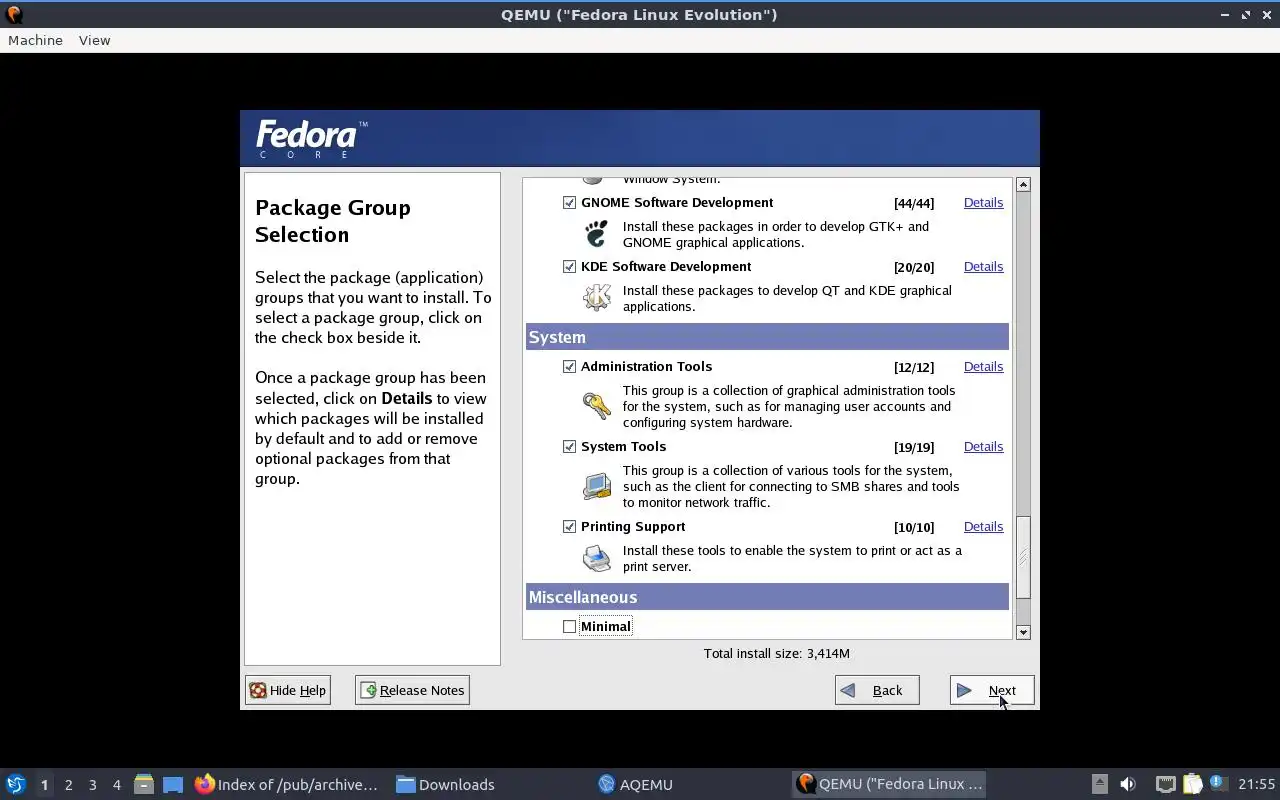Uncheck Printing Support group
The image size is (1280, 800).
point(569,526)
